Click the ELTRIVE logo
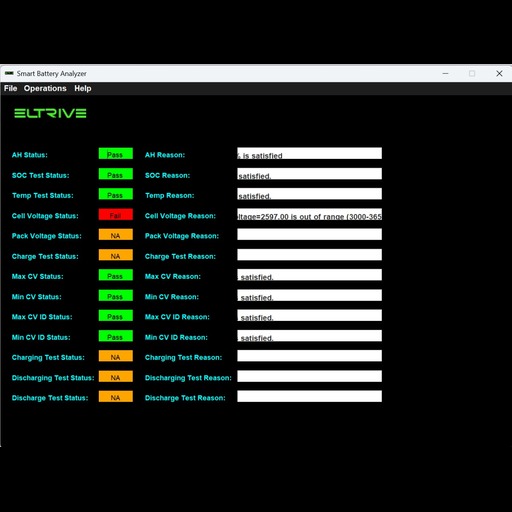512x512 pixels. (x=50, y=113)
